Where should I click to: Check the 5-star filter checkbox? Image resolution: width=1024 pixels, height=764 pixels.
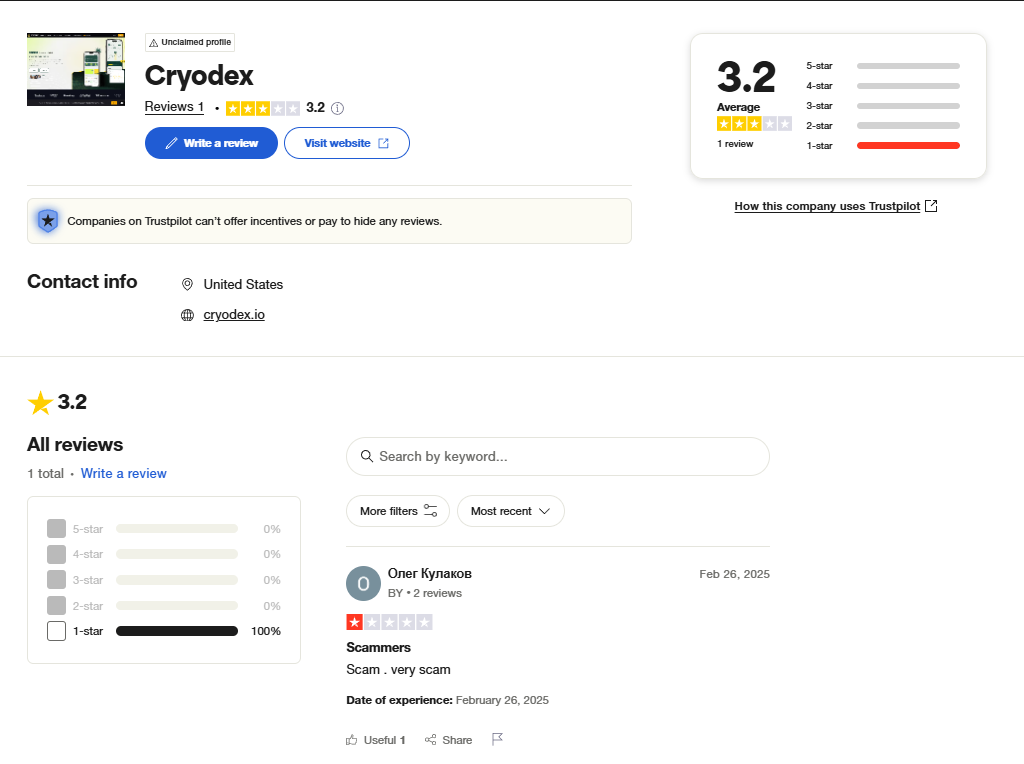pyautogui.click(x=56, y=528)
